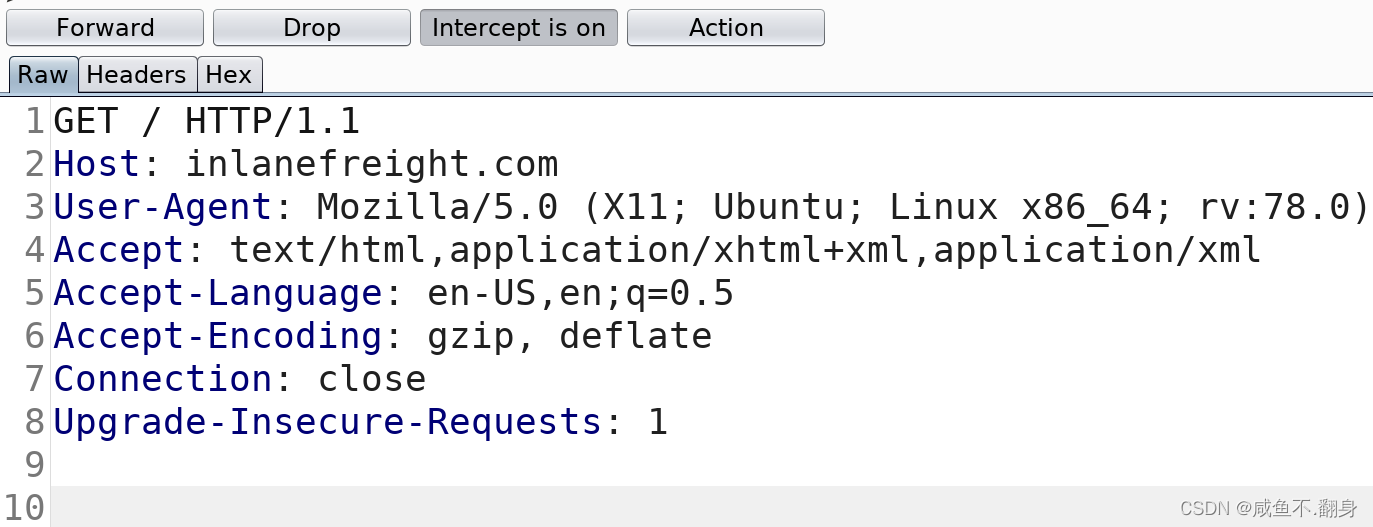This screenshot has height=527, width=1373.
Task: Open the Headers tab
Action: click(x=136, y=75)
